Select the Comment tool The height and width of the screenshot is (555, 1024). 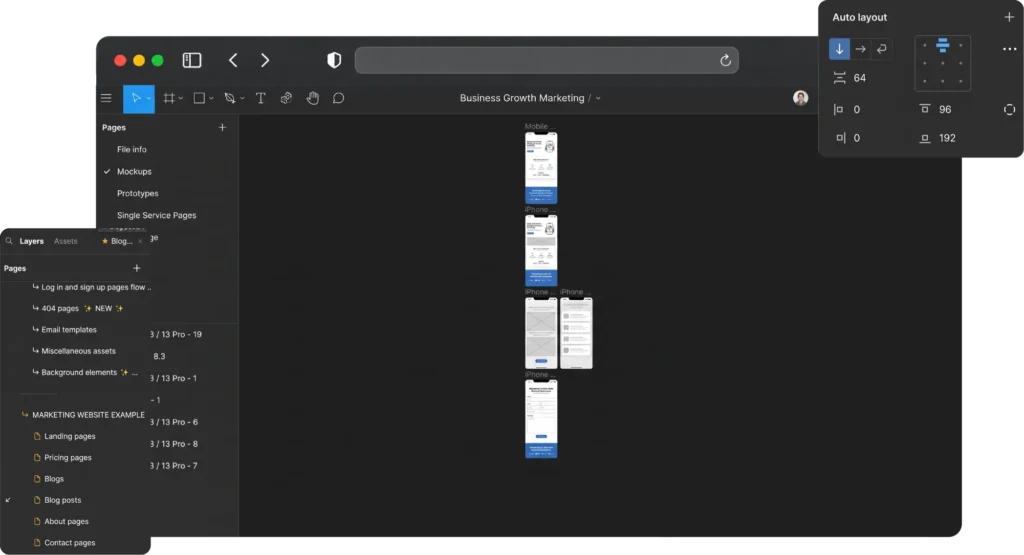point(338,98)
